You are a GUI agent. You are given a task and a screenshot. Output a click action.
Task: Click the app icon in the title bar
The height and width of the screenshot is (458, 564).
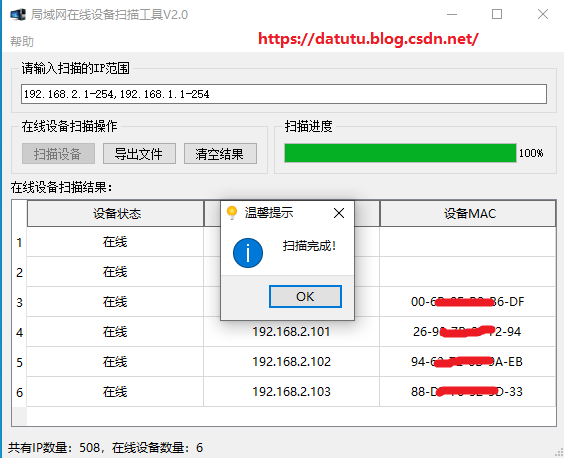pos(18,15)
